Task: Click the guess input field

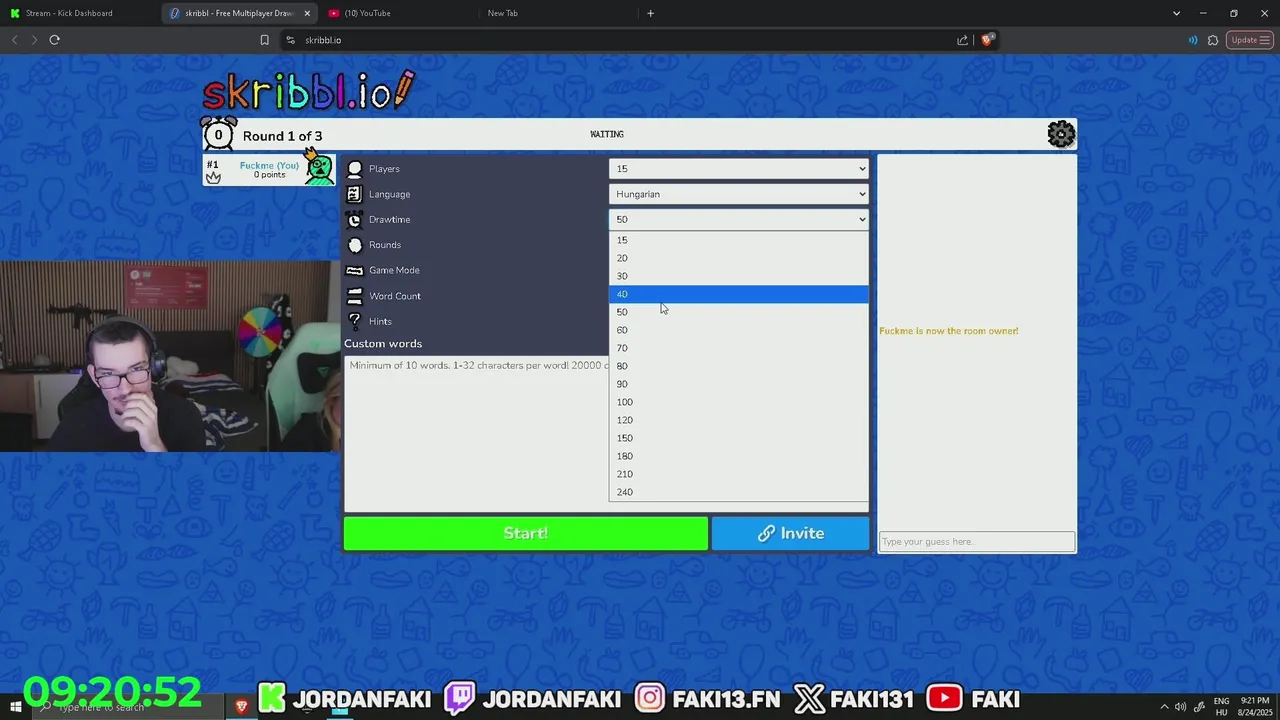Action: tap(976, 542)
